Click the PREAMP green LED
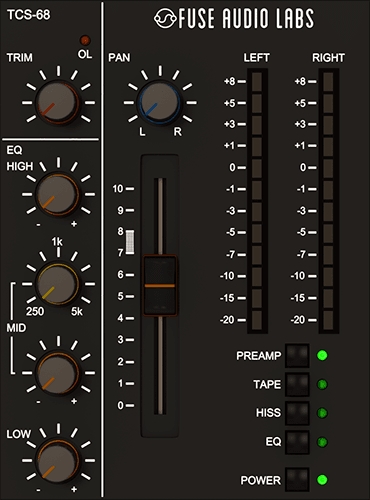 point(322,355)
